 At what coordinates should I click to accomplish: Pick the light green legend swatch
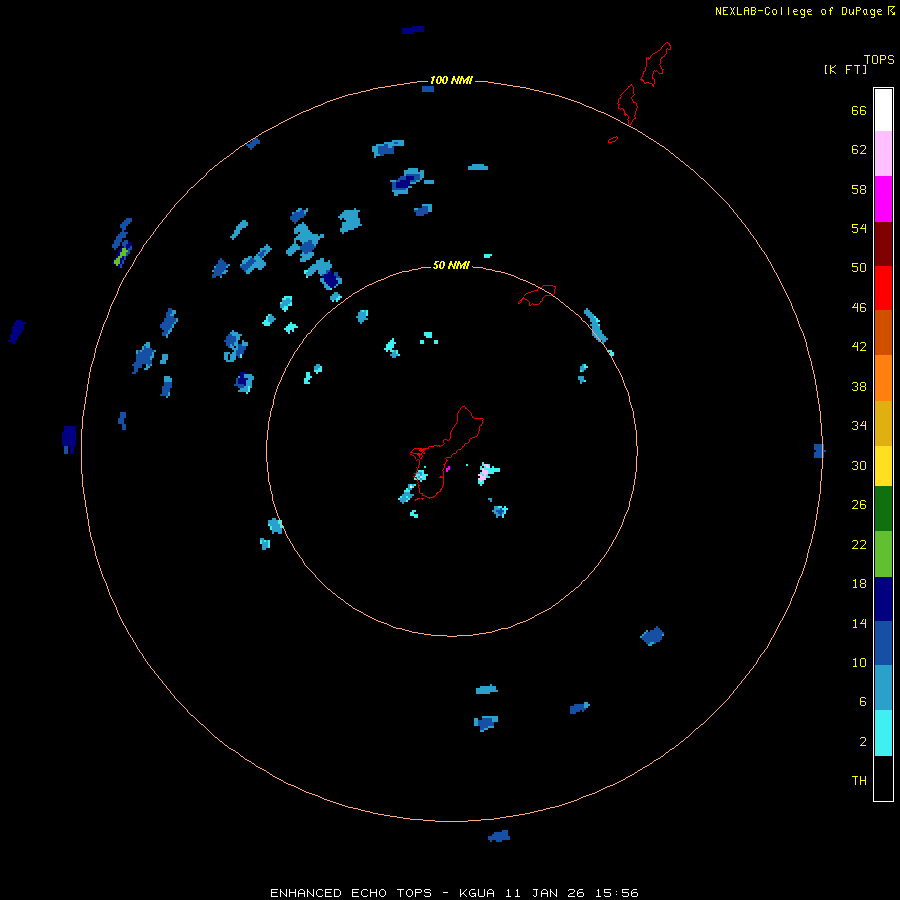click(883, 554)
